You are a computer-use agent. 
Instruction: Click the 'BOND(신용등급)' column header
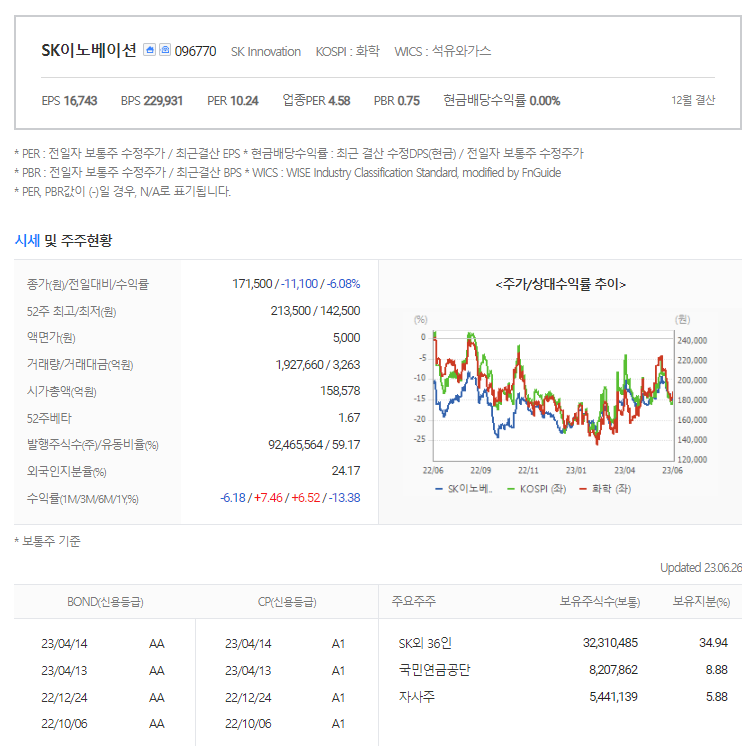pyautogui.click(x=105, y=602)
